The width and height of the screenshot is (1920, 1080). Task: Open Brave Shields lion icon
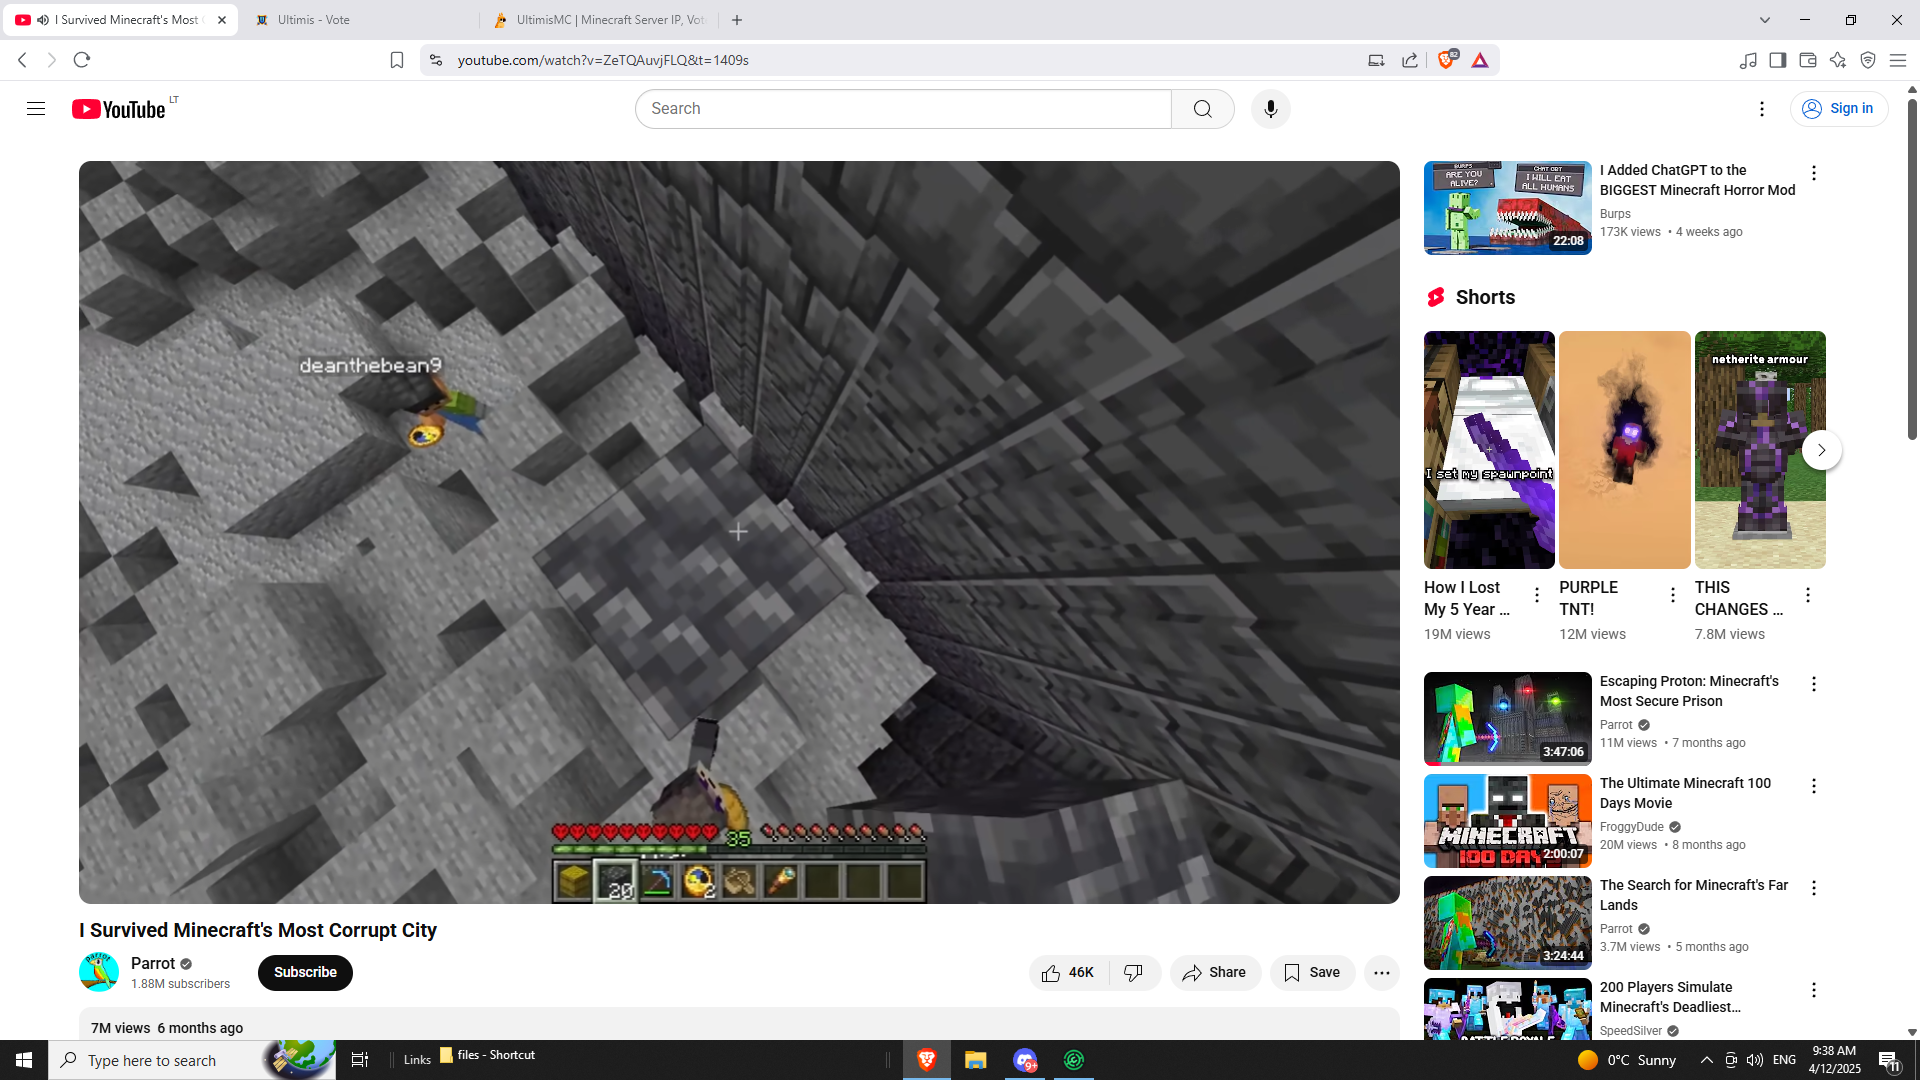click(1446, 60)
